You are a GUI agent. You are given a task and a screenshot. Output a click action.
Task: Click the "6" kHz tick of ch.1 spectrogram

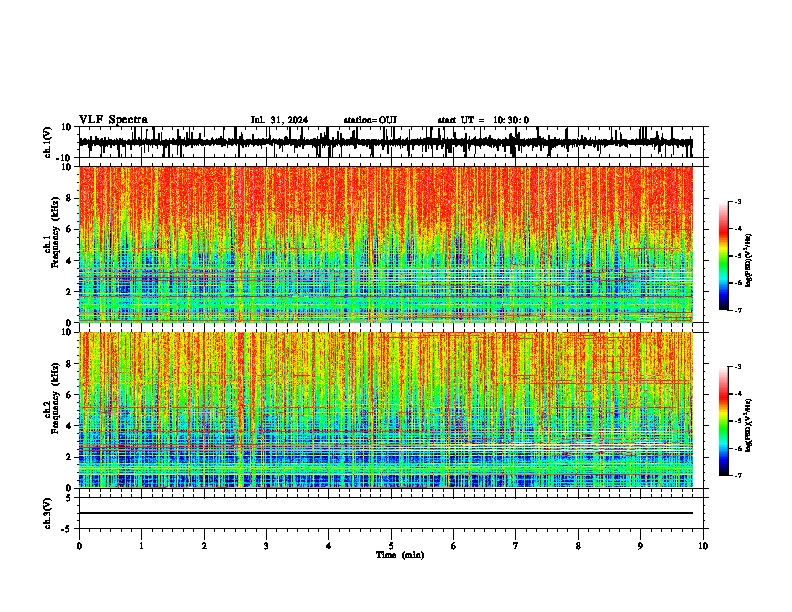(69, 230)
